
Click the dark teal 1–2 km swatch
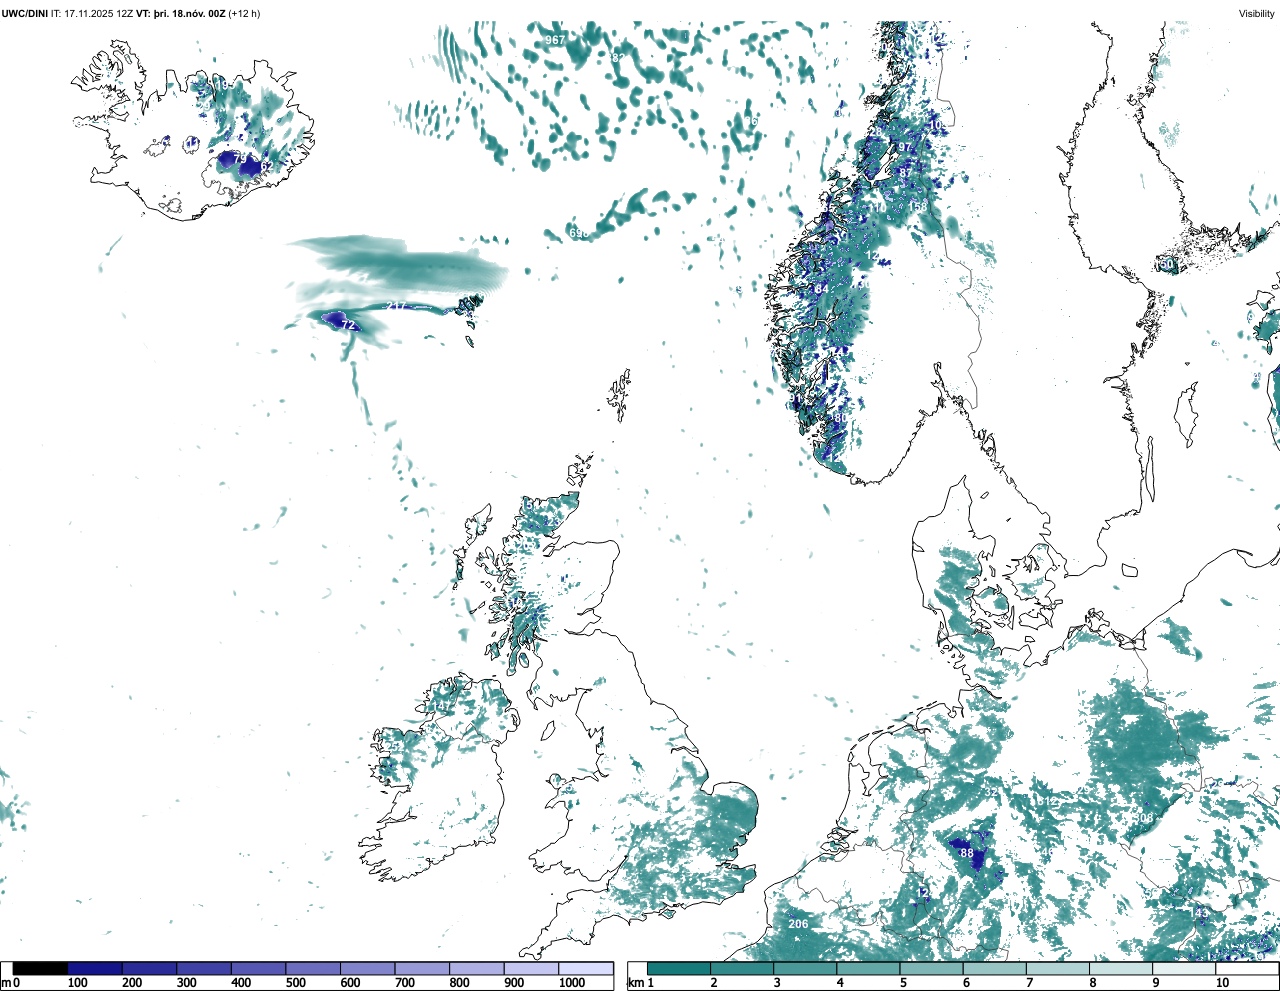pyautogui.click(x=679, y=969)
